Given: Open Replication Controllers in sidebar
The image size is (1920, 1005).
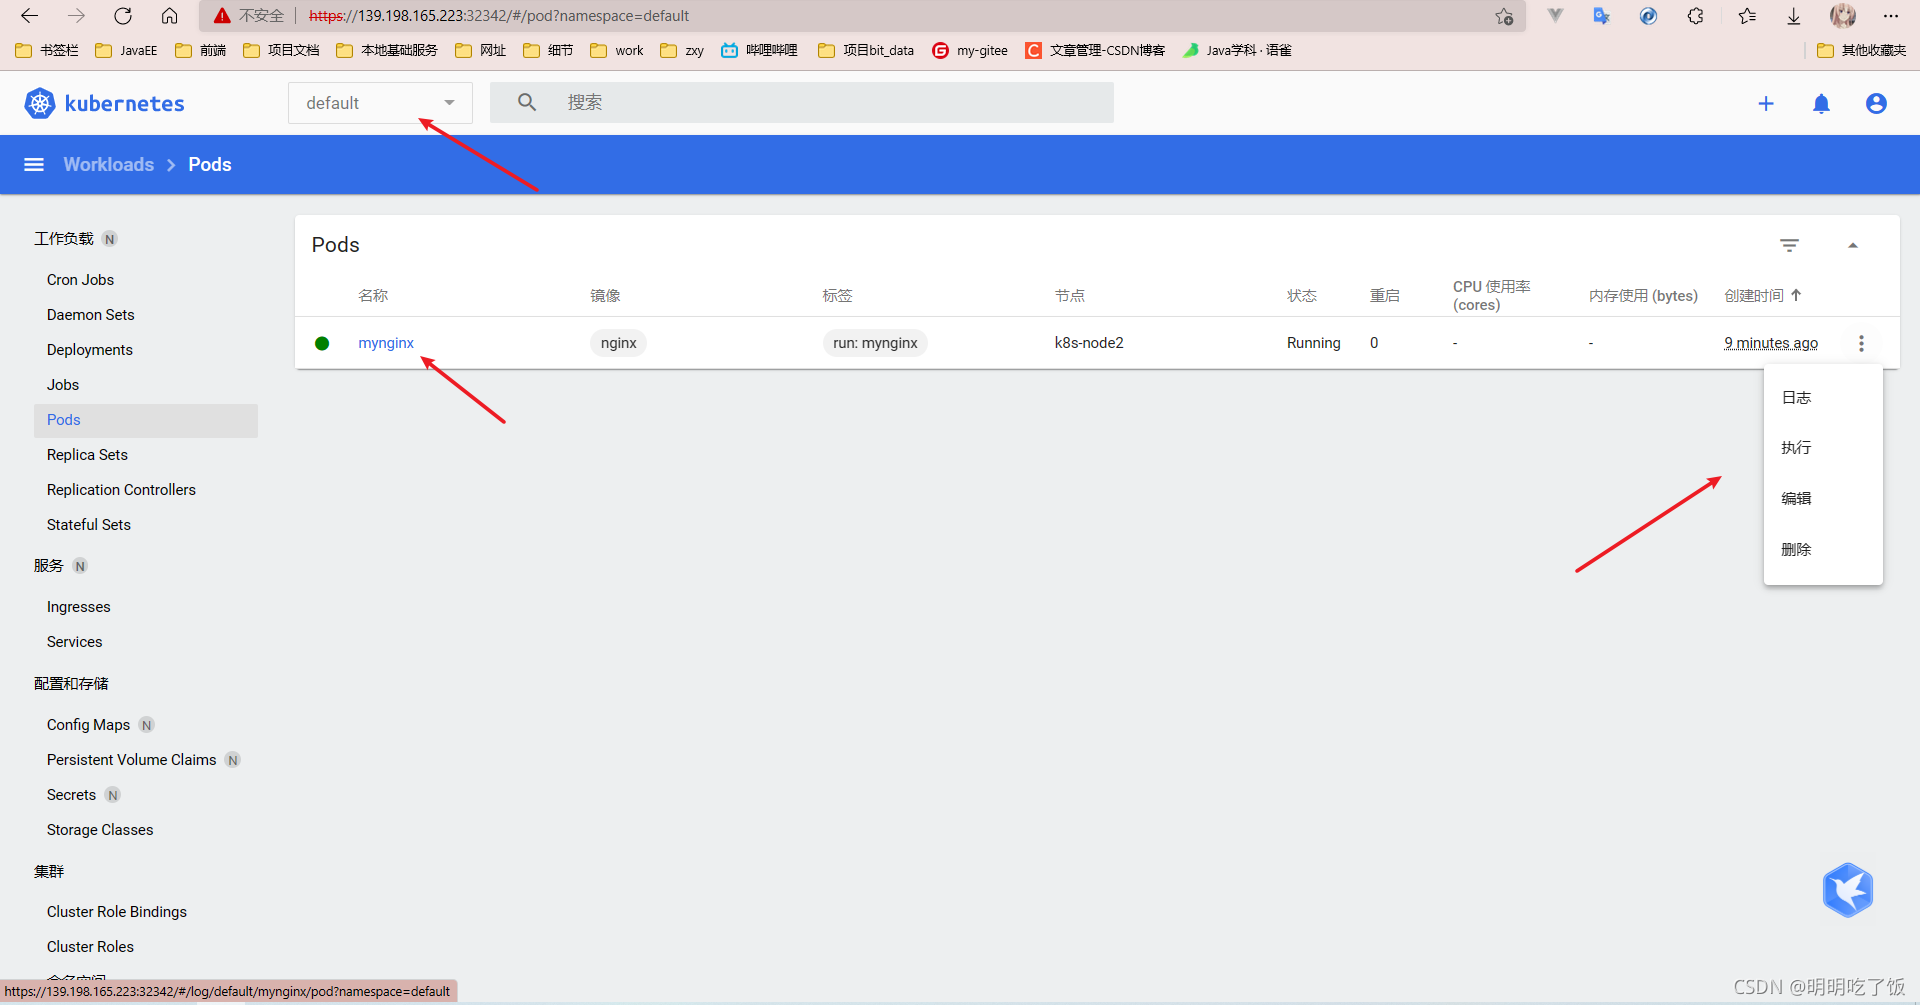Looking at the screenshot, I should click(x=121, y=490).
